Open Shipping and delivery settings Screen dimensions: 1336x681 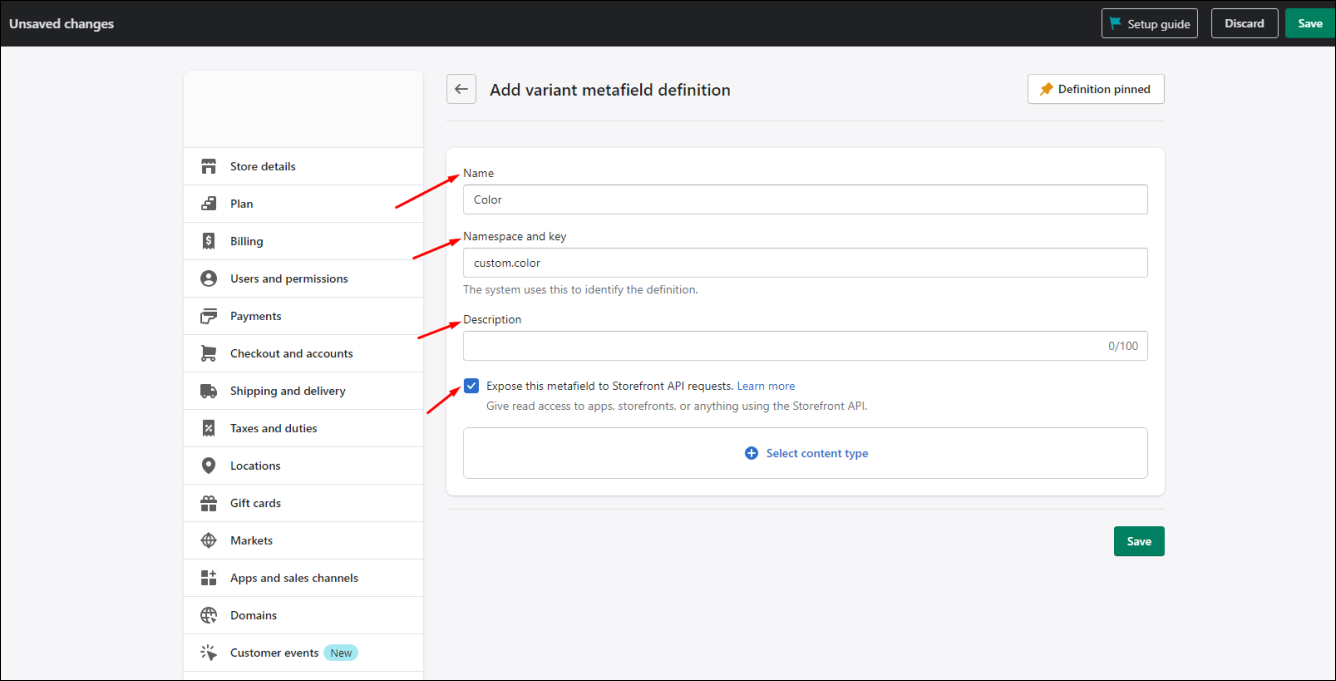point(304,391)
